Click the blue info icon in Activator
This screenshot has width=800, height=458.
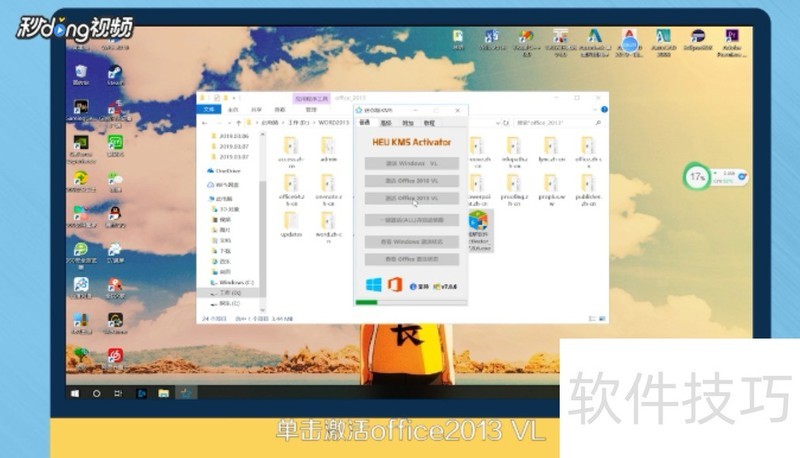pyautogui.click(x=413, y=287)
